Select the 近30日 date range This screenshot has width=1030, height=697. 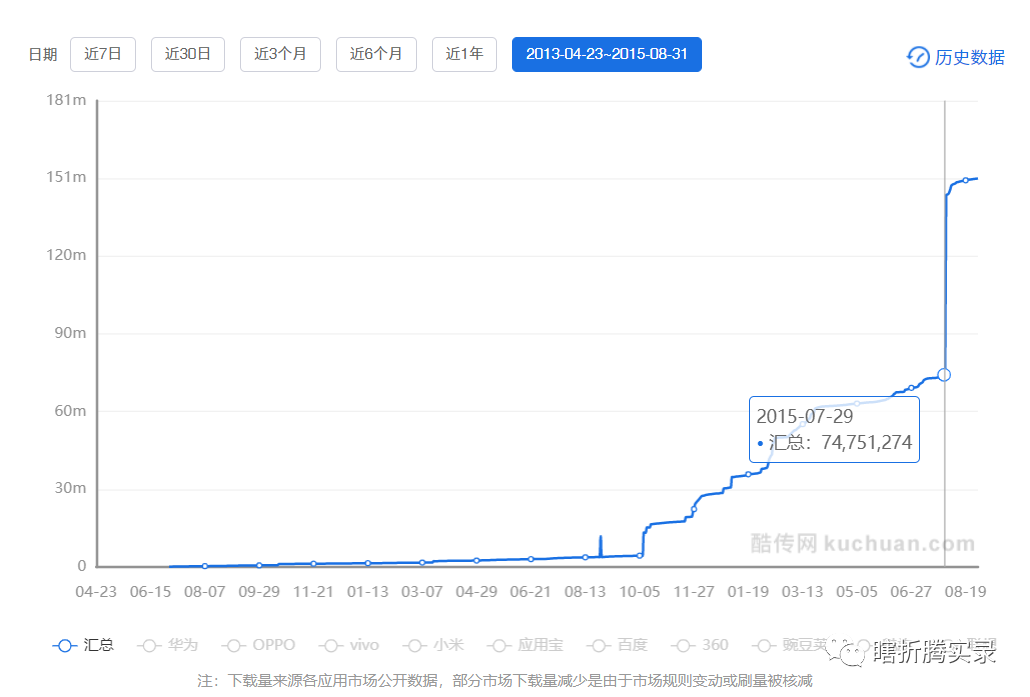click(x=188, y=54)
